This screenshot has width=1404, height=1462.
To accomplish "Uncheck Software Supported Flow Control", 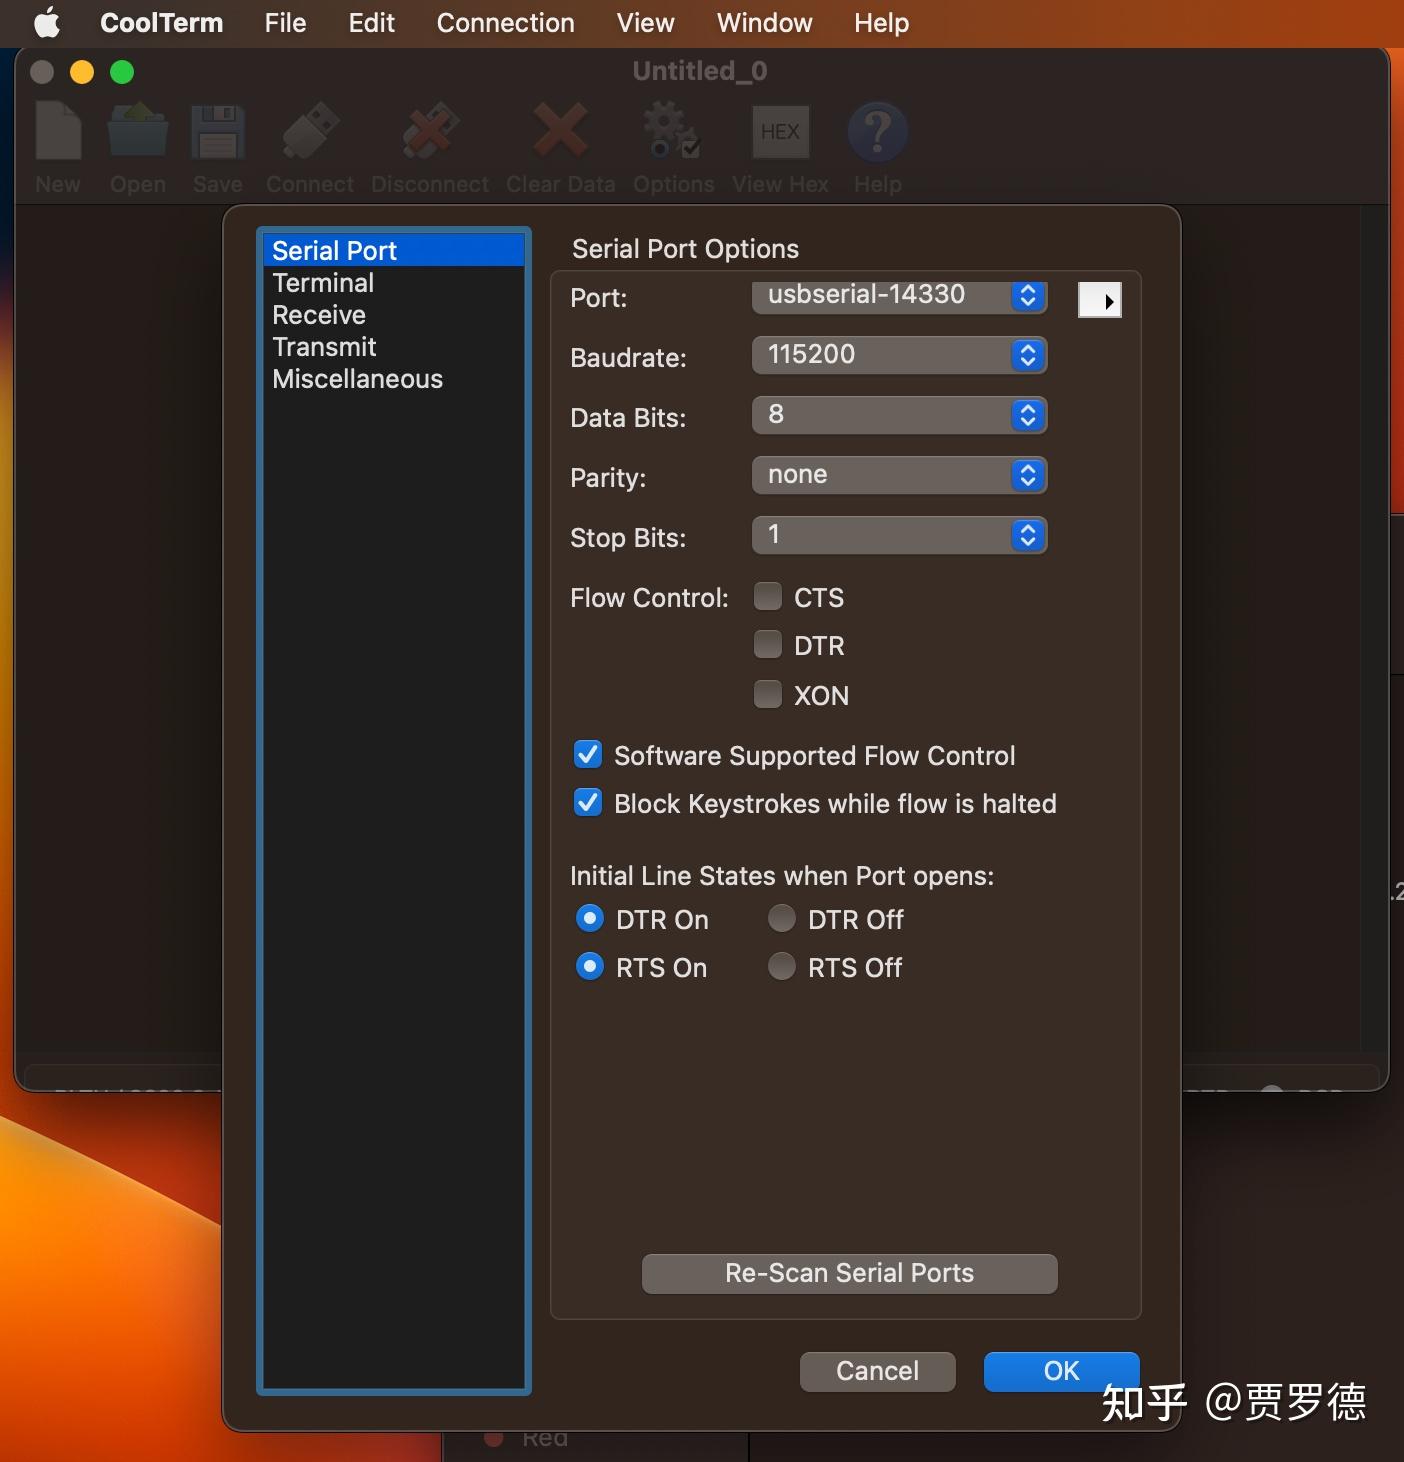I will click(588, 755).
